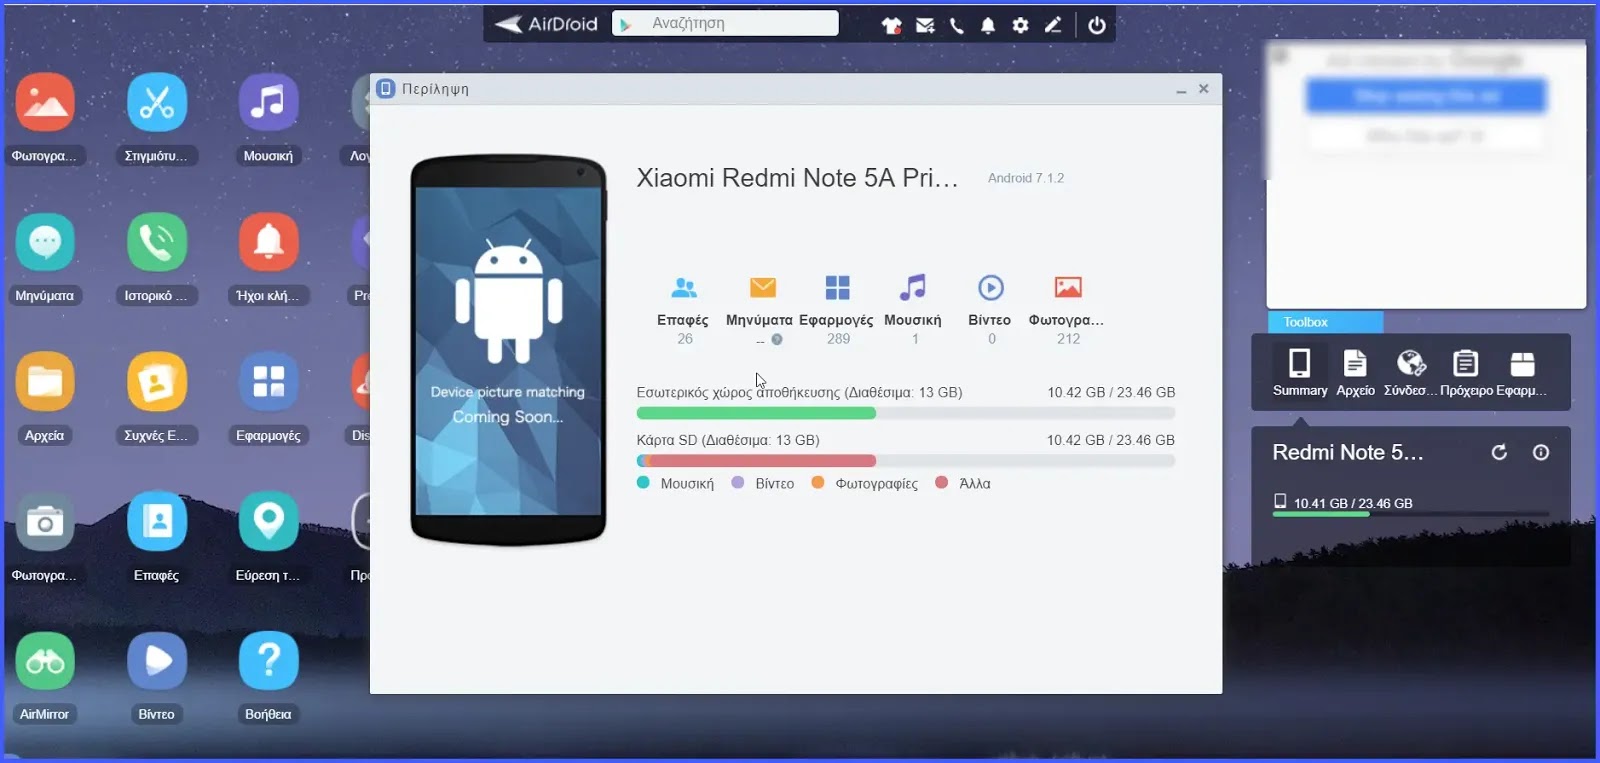This screenshot has width=1600, height=763.
Task: Open the Φωτογραφίες photos desktop icon
Action: [x=44, y=102]
